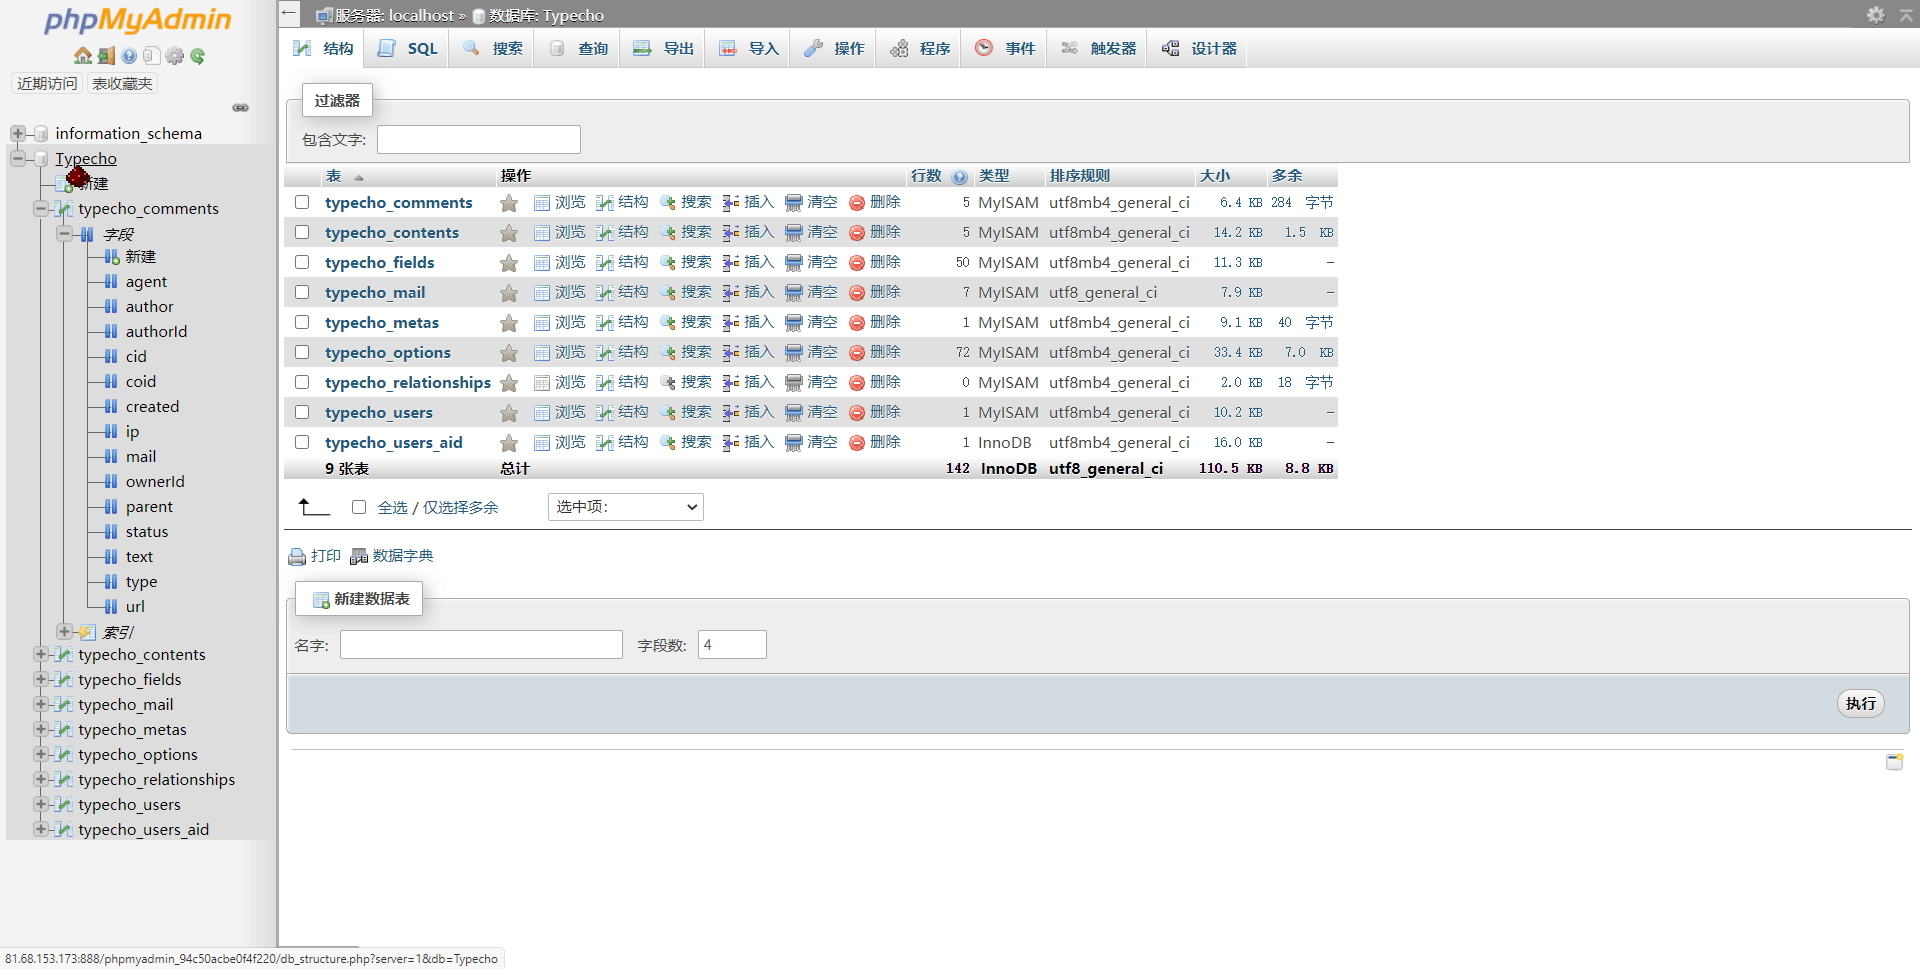The width and height of the screenshot is (1920, 969).
Task: Switch to the SQL tab
Action: coord(408,48)
